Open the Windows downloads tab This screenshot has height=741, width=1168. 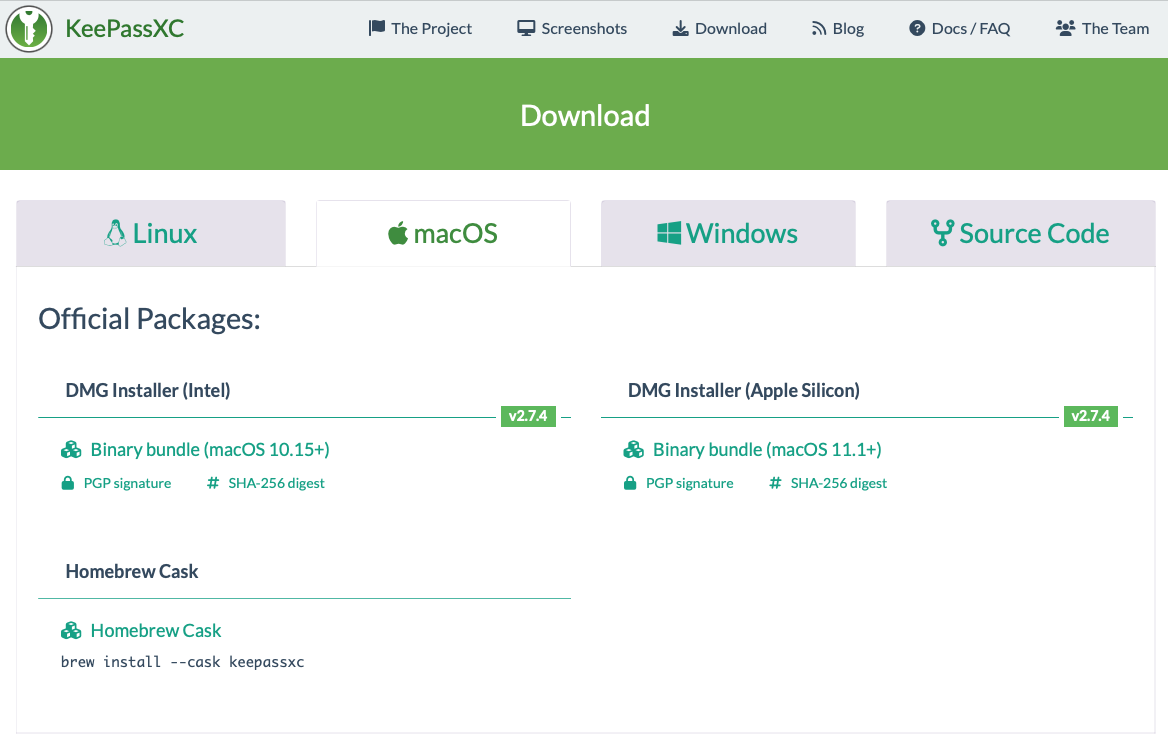(x=728, y=234)
